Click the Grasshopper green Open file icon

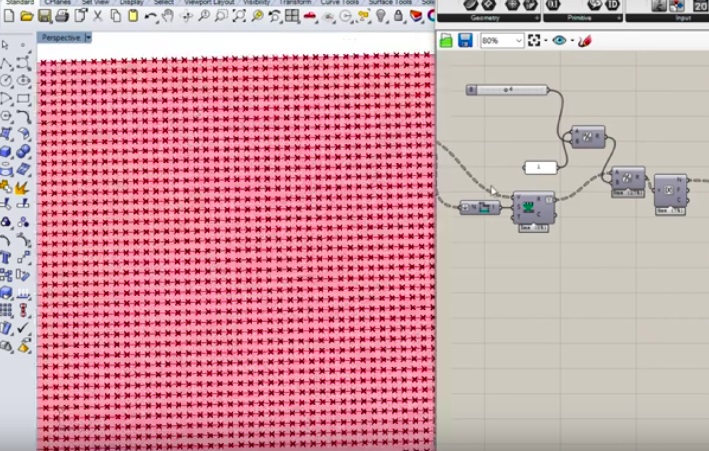tap(446, 41)
